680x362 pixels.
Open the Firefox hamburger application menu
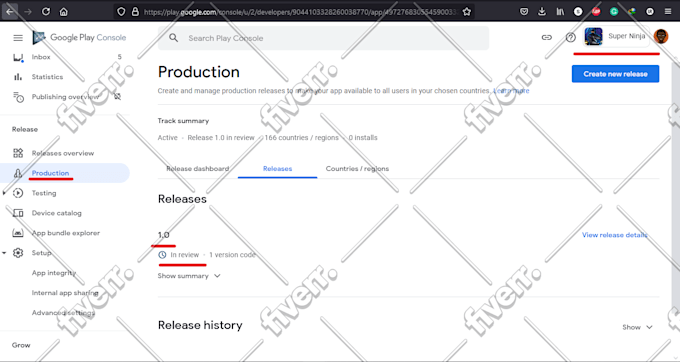coord(668,12)
